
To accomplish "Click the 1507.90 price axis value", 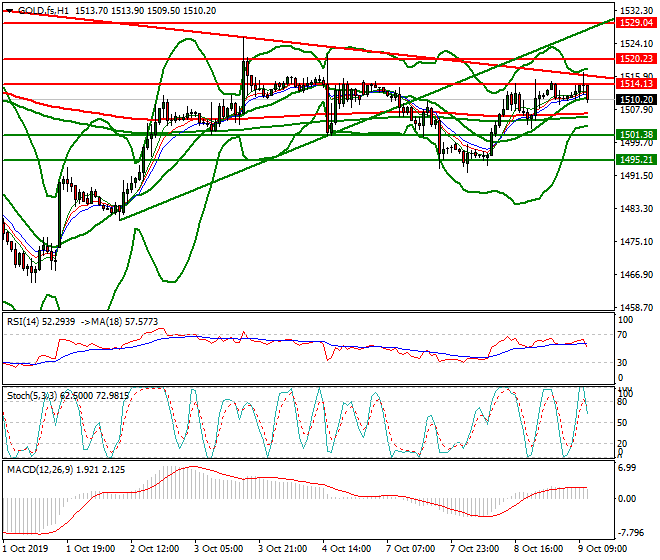I will coord(636,109).
